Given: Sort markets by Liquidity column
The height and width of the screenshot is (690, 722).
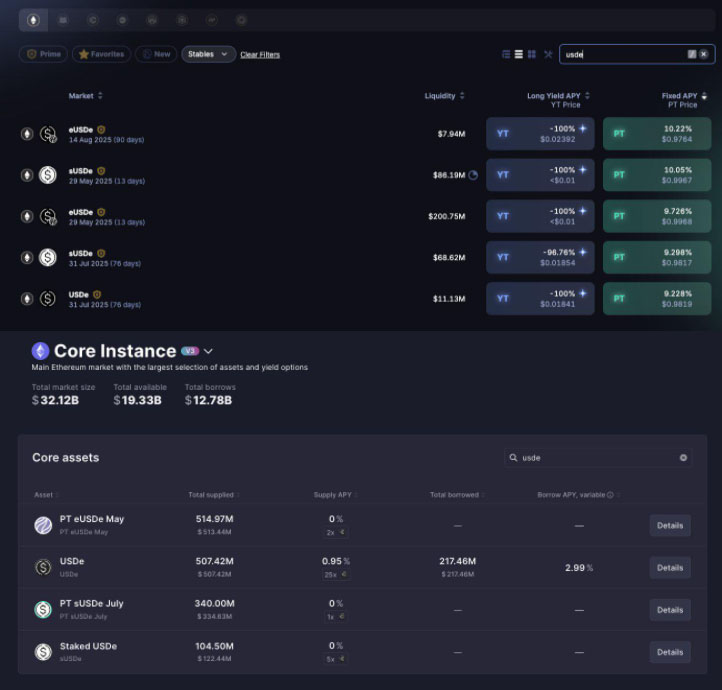Looking at the screenshot, I should click(x=444, y=96).
